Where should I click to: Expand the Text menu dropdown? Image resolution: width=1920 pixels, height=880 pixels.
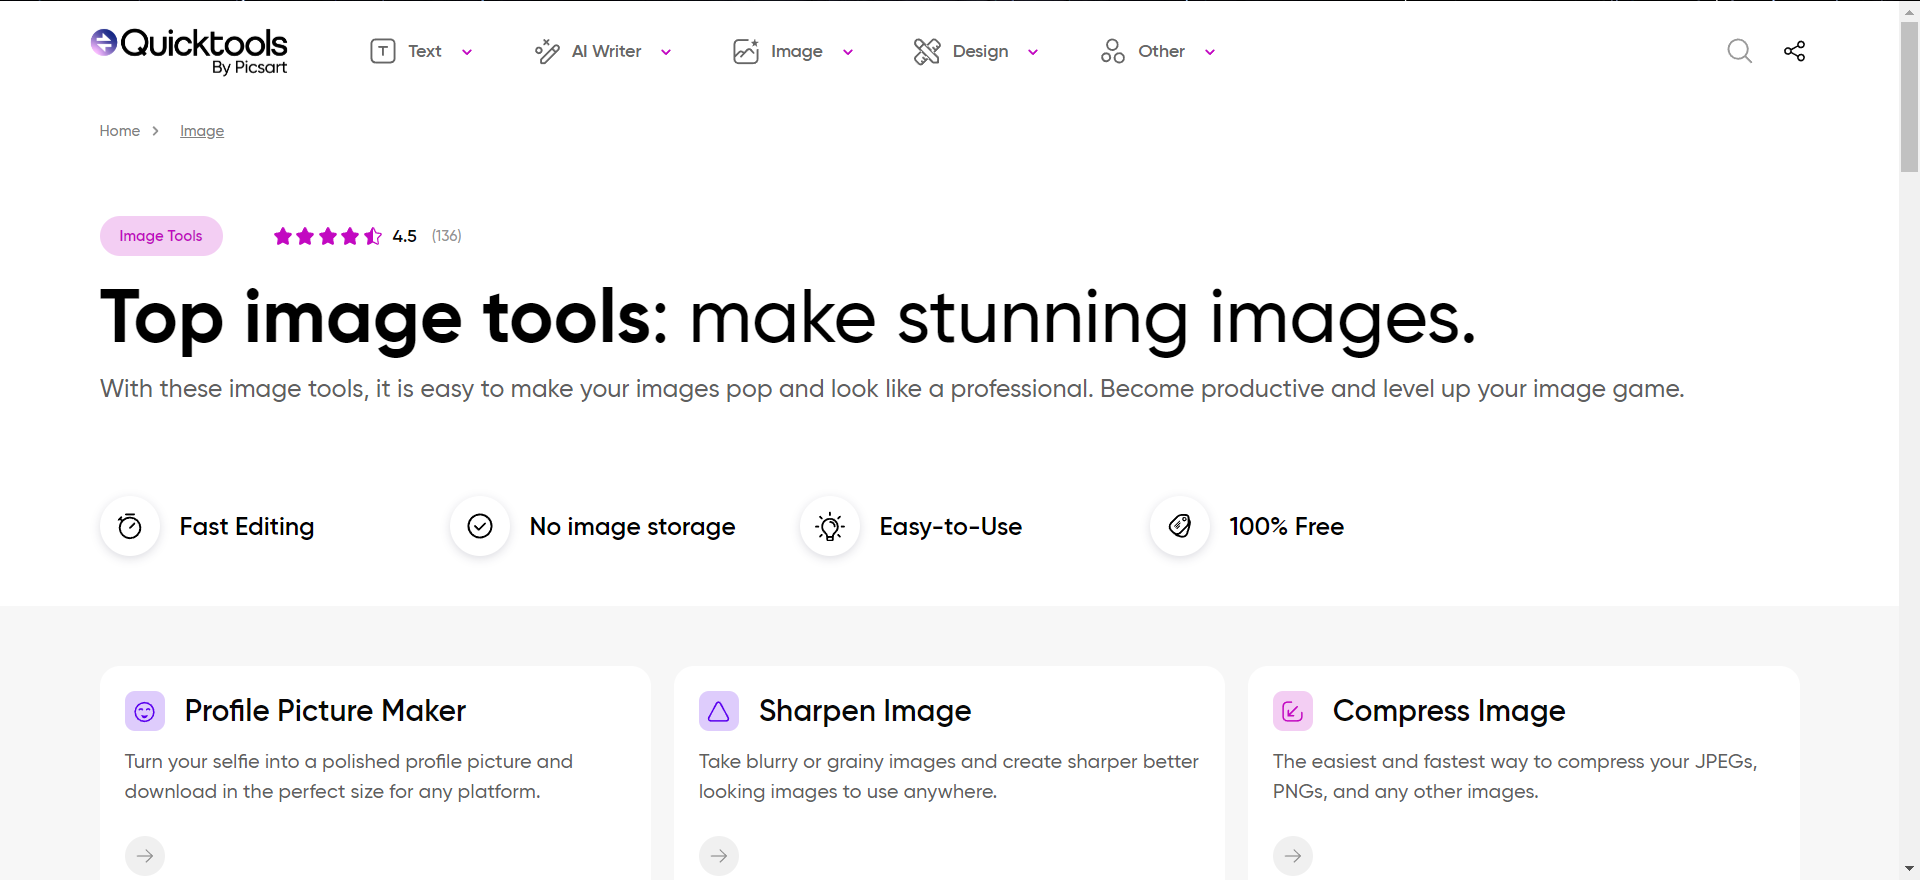(422, 51)
